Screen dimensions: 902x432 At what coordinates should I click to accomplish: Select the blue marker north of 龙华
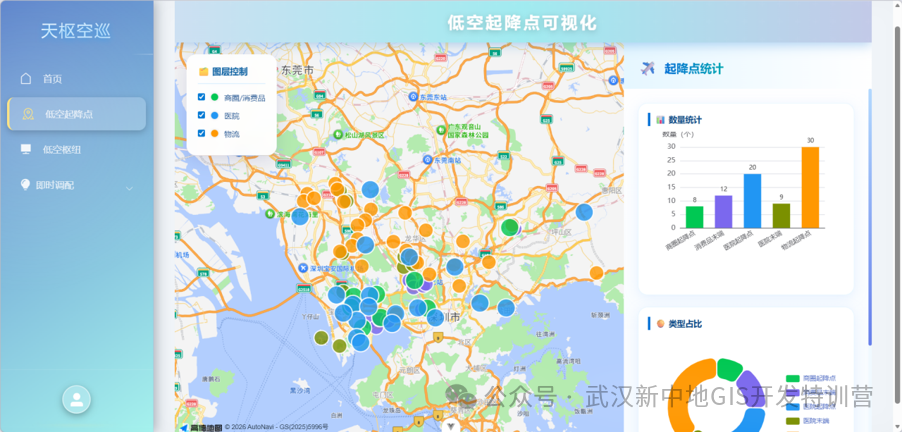(370, 189)
